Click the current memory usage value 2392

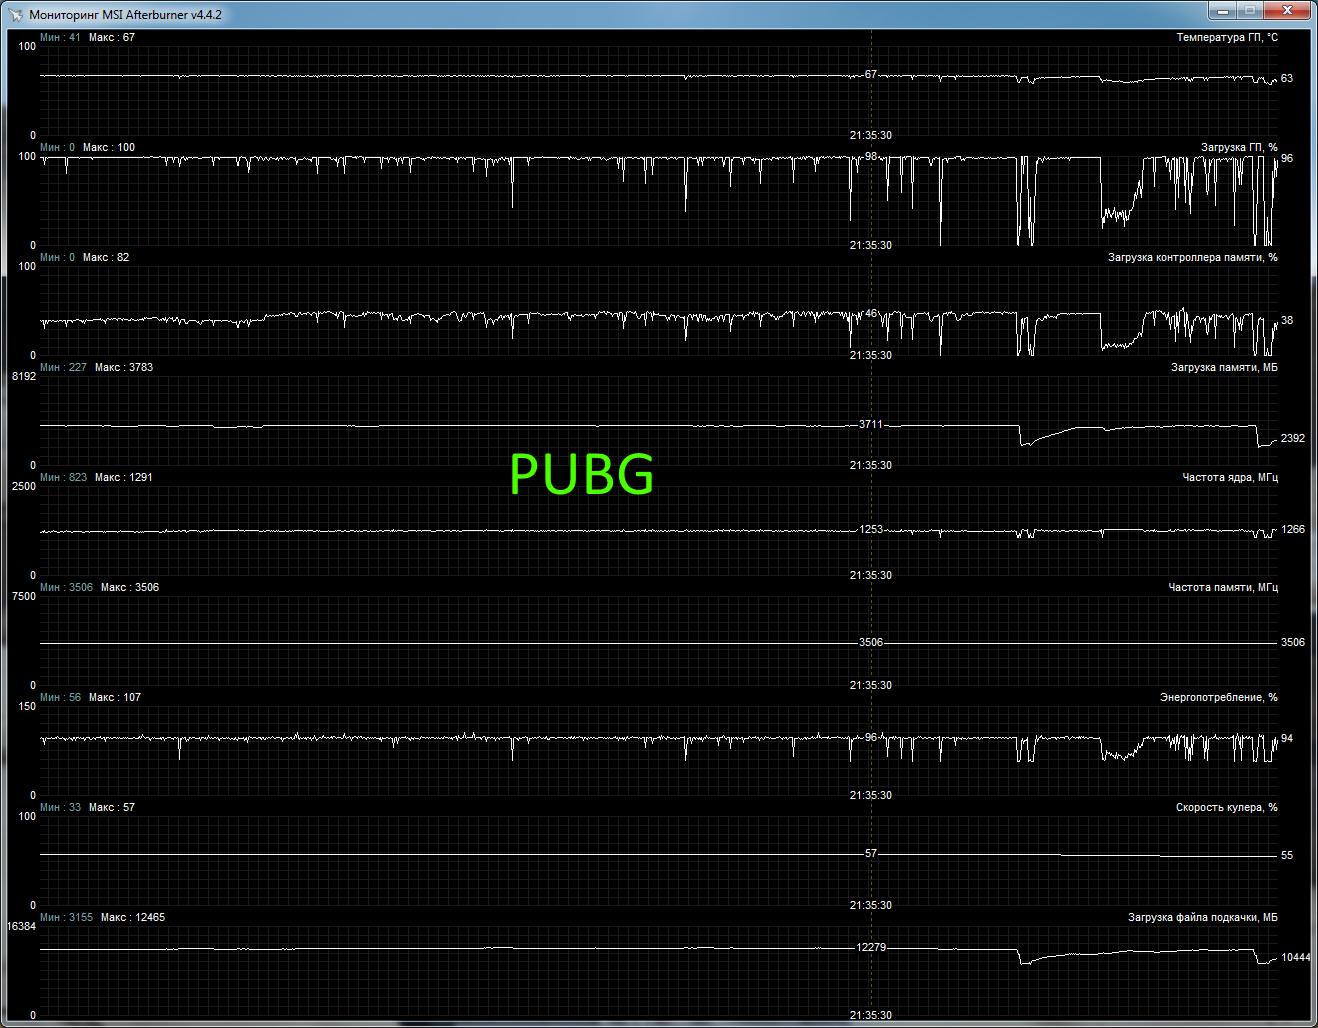coord(1293,438)
